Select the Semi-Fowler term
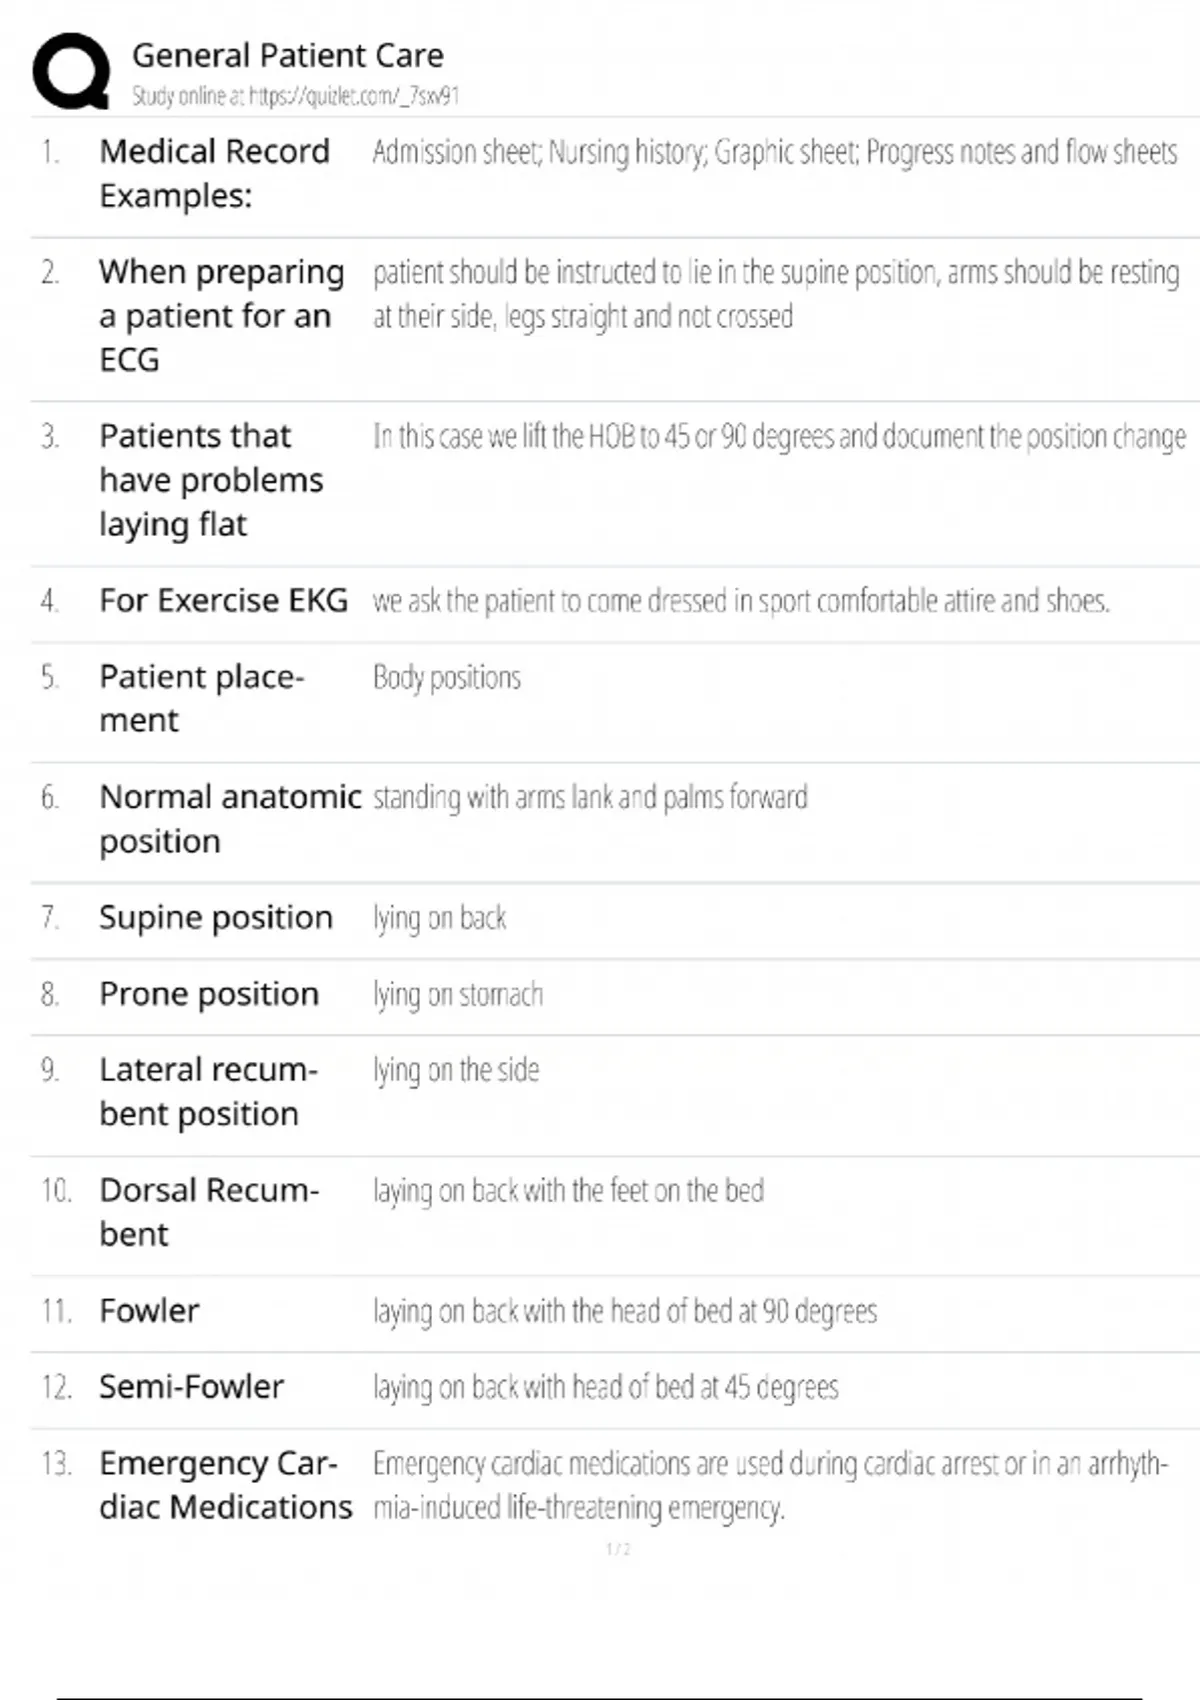Viewport: 1200px width, 1700px height. [191, 1387]
